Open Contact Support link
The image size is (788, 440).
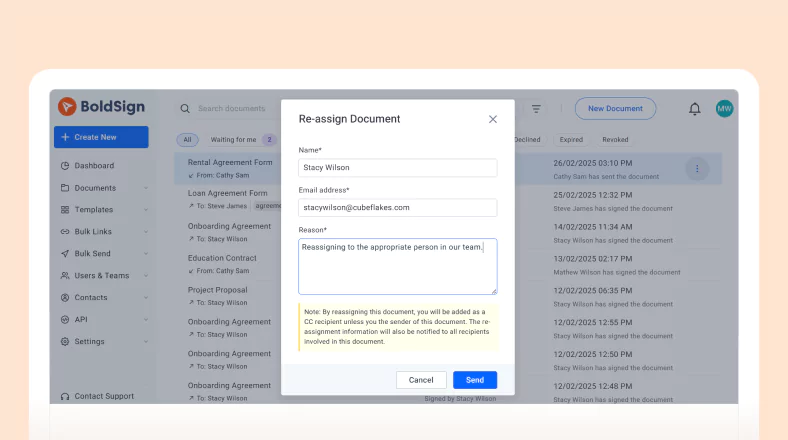pyautogui.click(x=104, y=396)
